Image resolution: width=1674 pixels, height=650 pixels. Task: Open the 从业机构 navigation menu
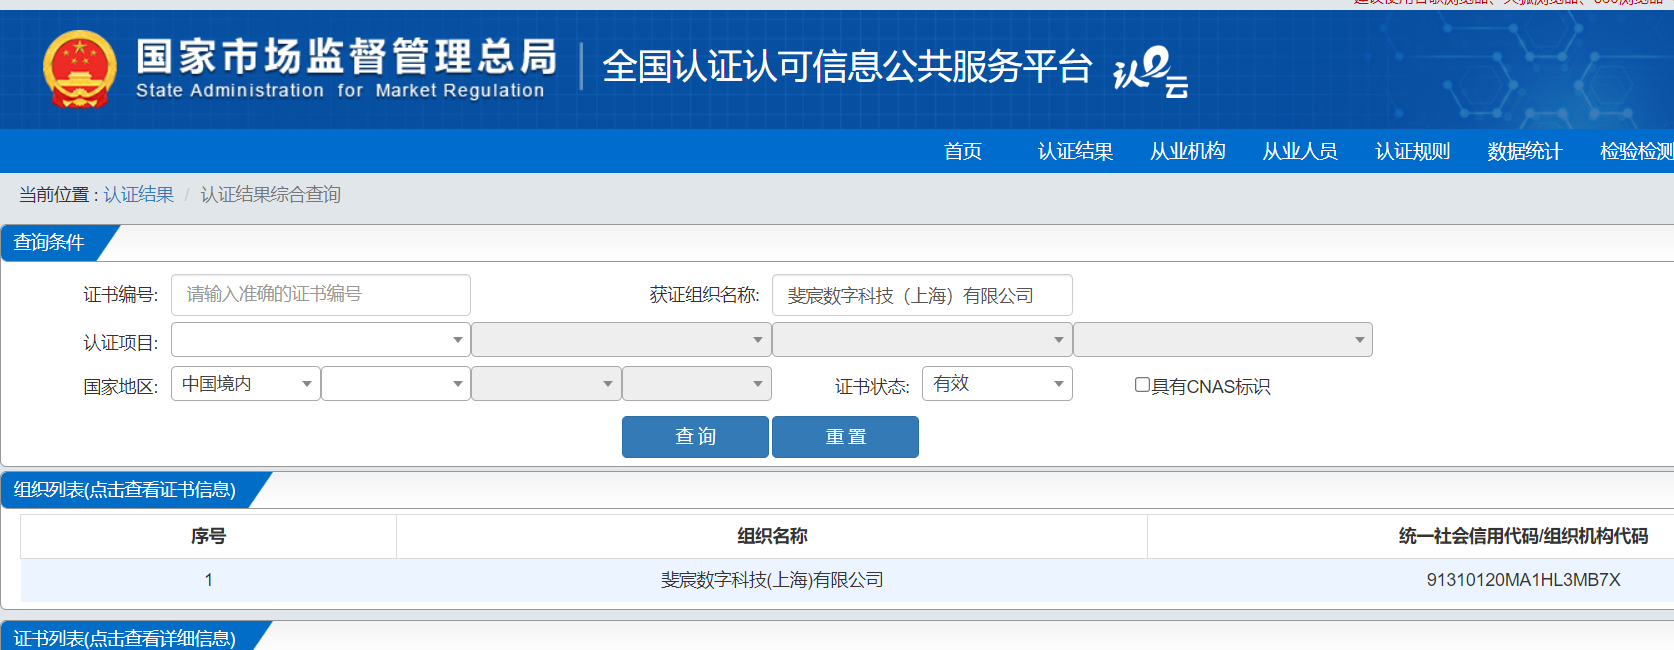tap(1188, 151)
